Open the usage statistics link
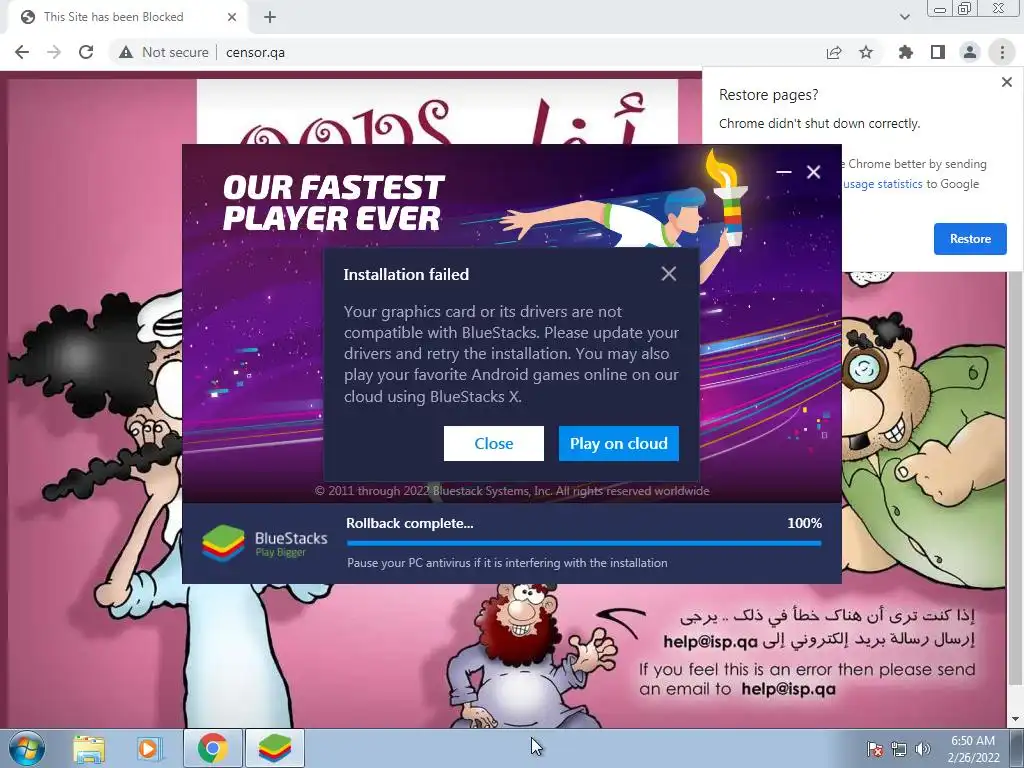The height and width of the screenshot is (768, 1024). click(882, 184)
